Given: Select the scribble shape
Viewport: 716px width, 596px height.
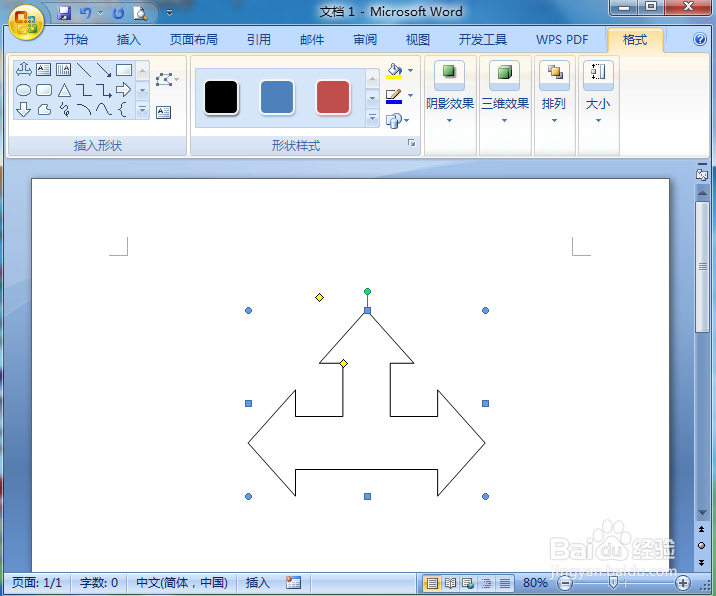Looking at the screenshot, I should click(x=64, y=110).
